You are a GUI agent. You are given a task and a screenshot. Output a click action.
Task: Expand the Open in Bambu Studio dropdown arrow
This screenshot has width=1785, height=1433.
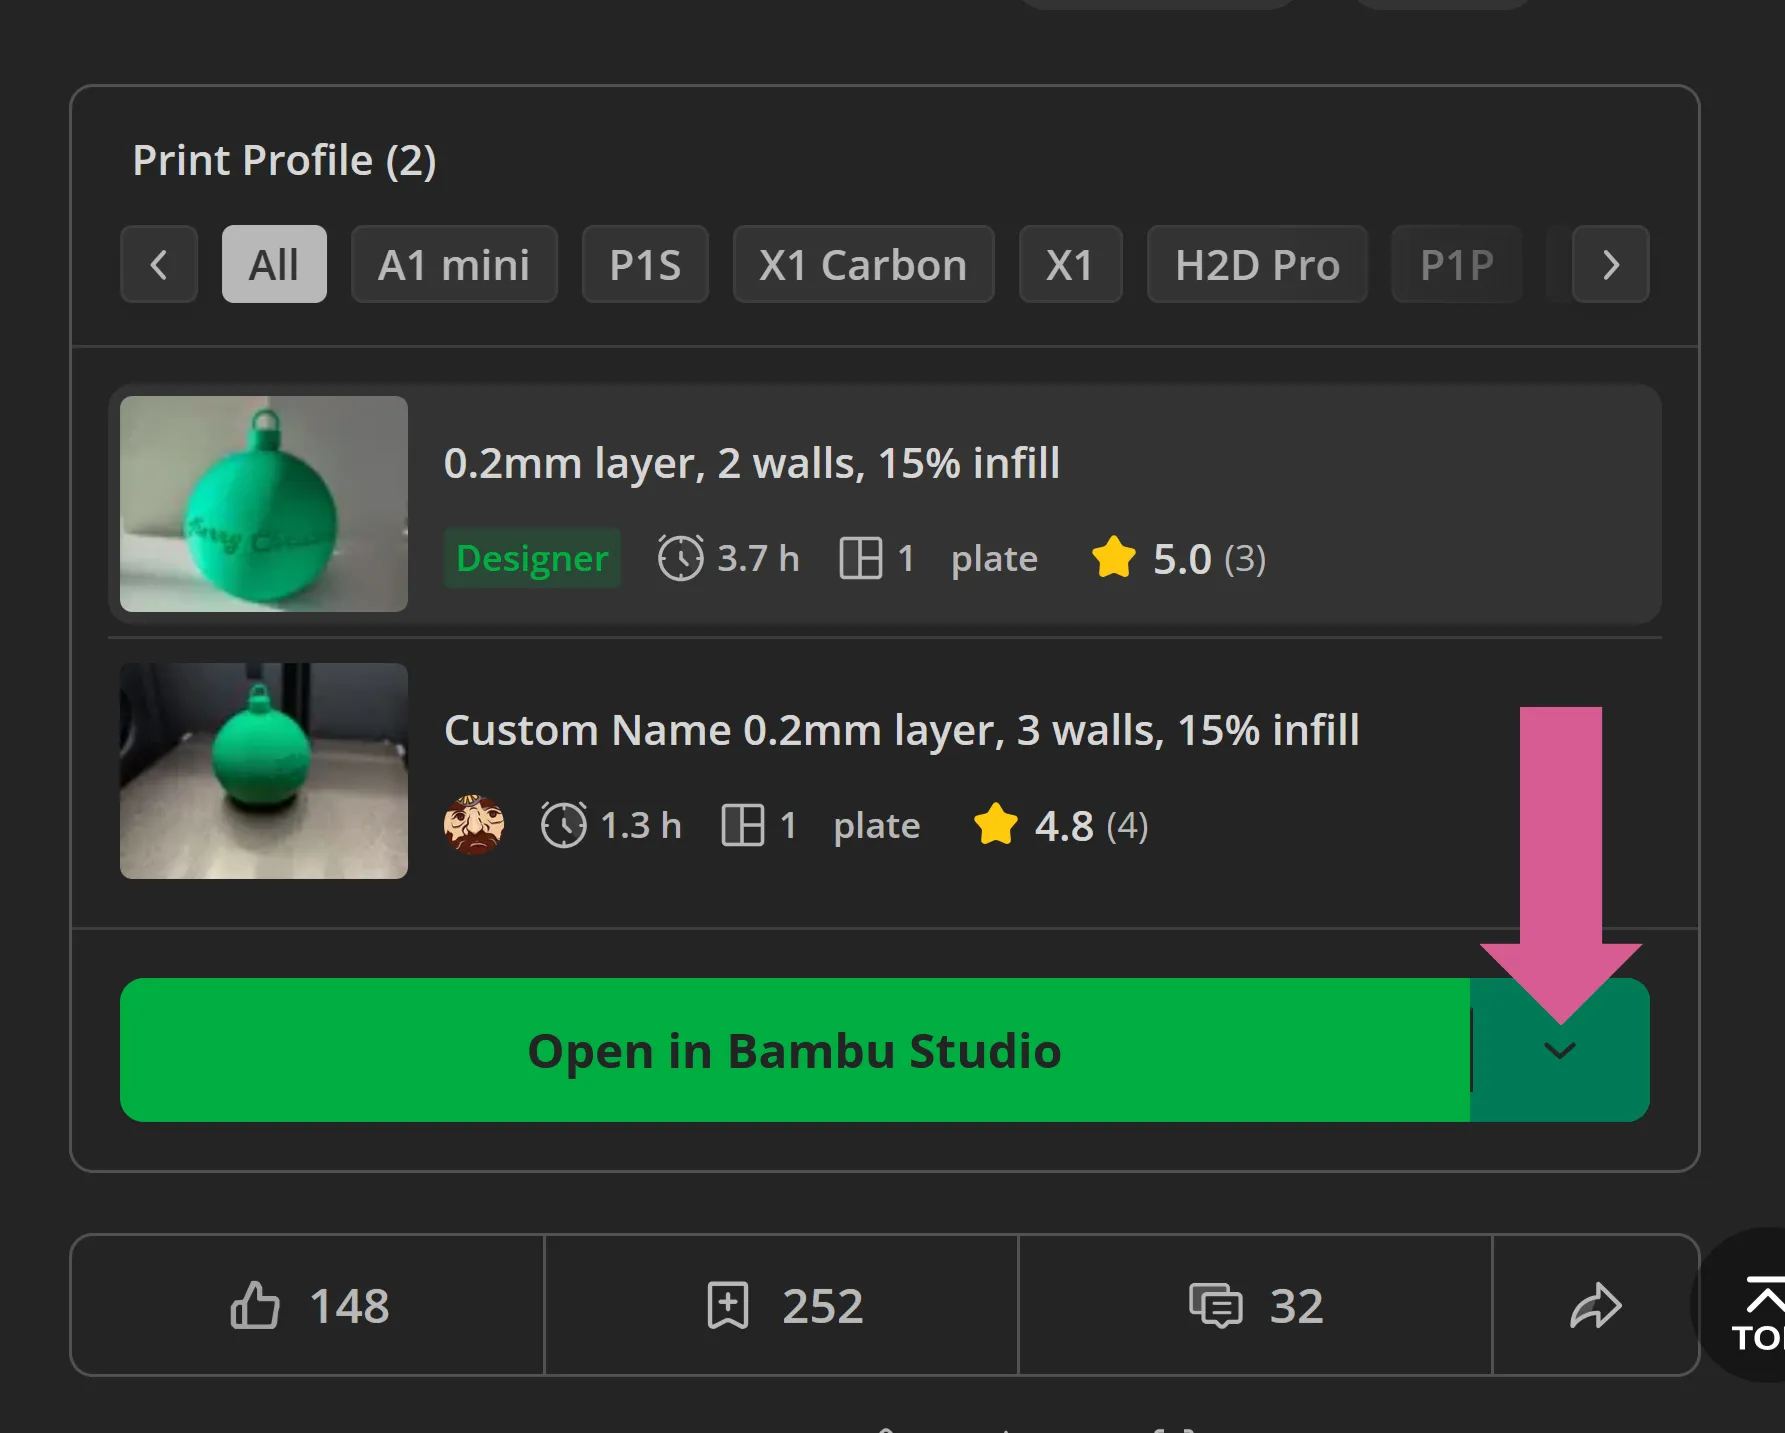(x=1560, y=1050)
